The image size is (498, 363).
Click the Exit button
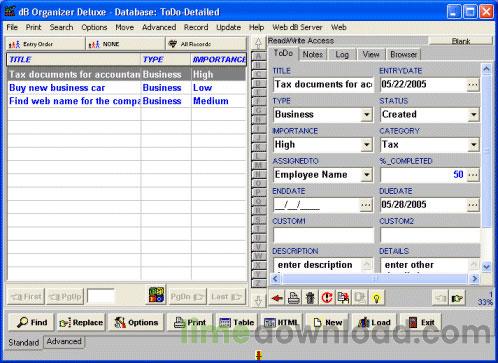point(421,322)
